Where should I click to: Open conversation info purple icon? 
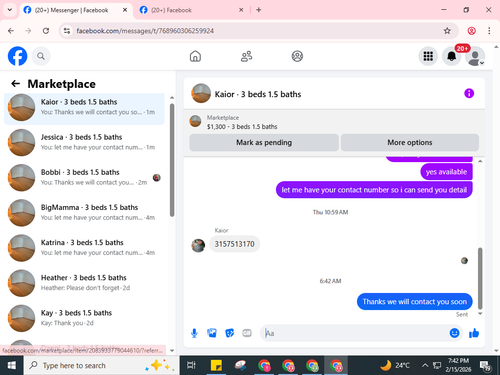pos(469,93)
